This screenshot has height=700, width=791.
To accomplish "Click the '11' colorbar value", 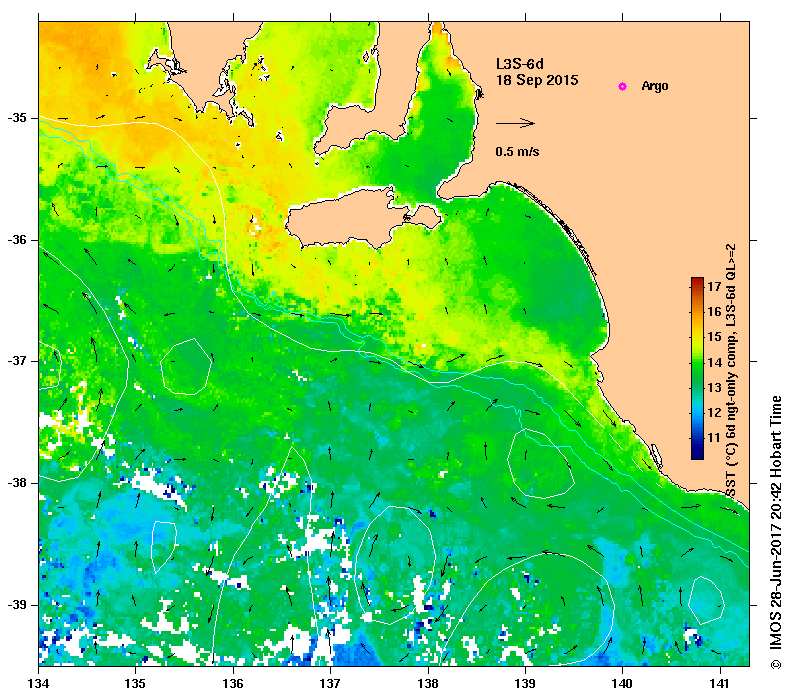I will [714, 438].
